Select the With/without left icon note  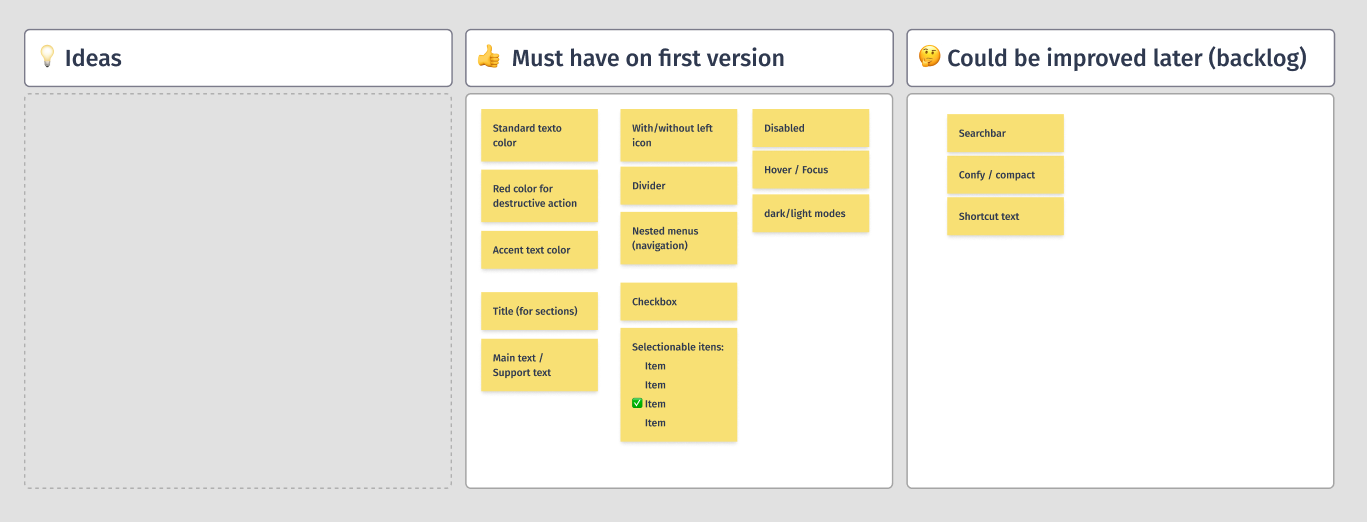pos(678,135)
